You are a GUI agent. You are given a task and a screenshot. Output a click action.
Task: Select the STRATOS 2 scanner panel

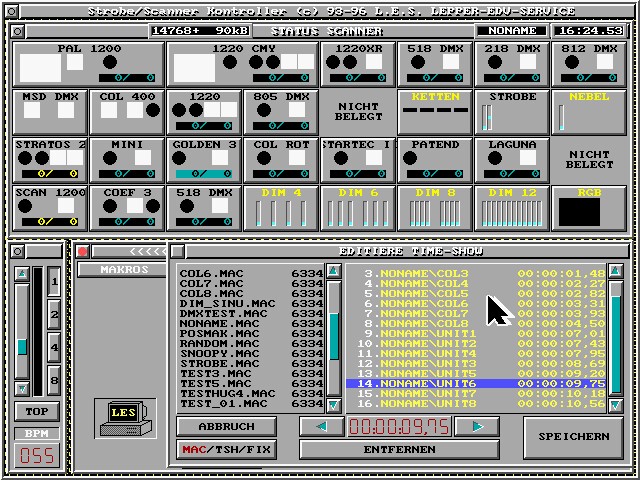(x=50, y=160)
